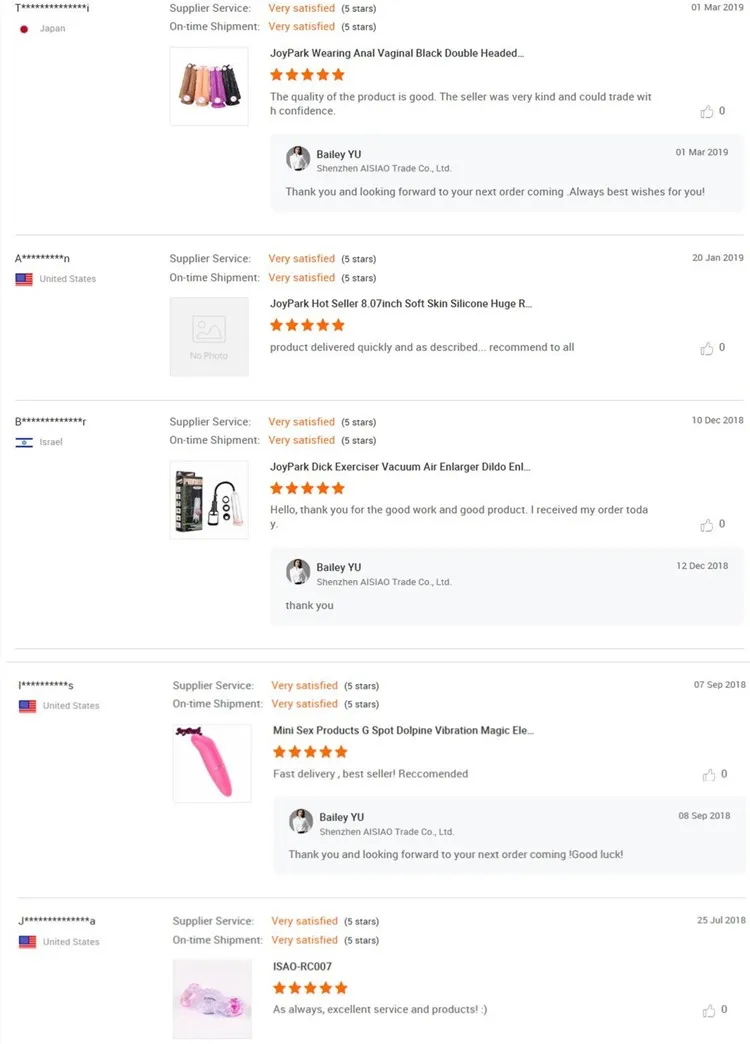The width and height of the screenshot is (750, 1044).
Task: Open the JoyPark Wearing product title link
Action: (x=396, y=53)
